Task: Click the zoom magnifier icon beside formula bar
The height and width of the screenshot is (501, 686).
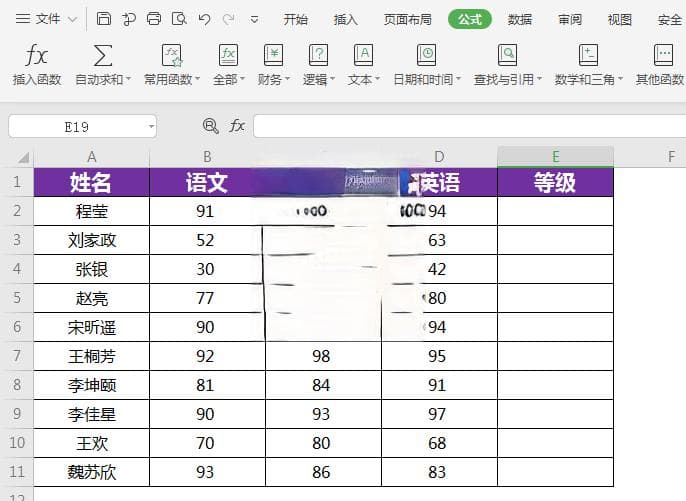Action: point(210,126)
